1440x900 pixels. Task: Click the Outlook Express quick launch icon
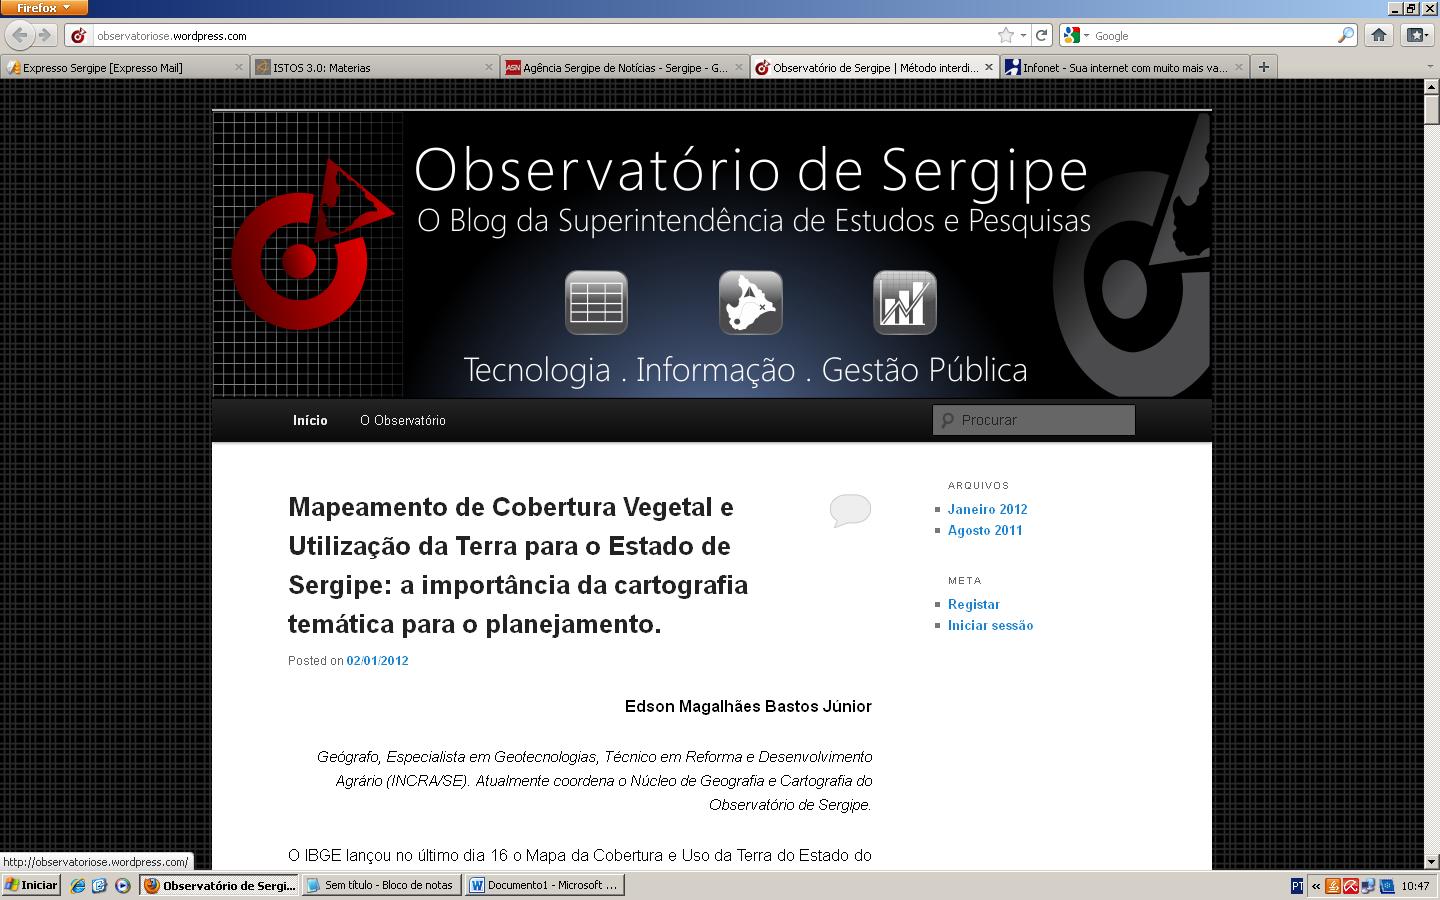(99, 885)
